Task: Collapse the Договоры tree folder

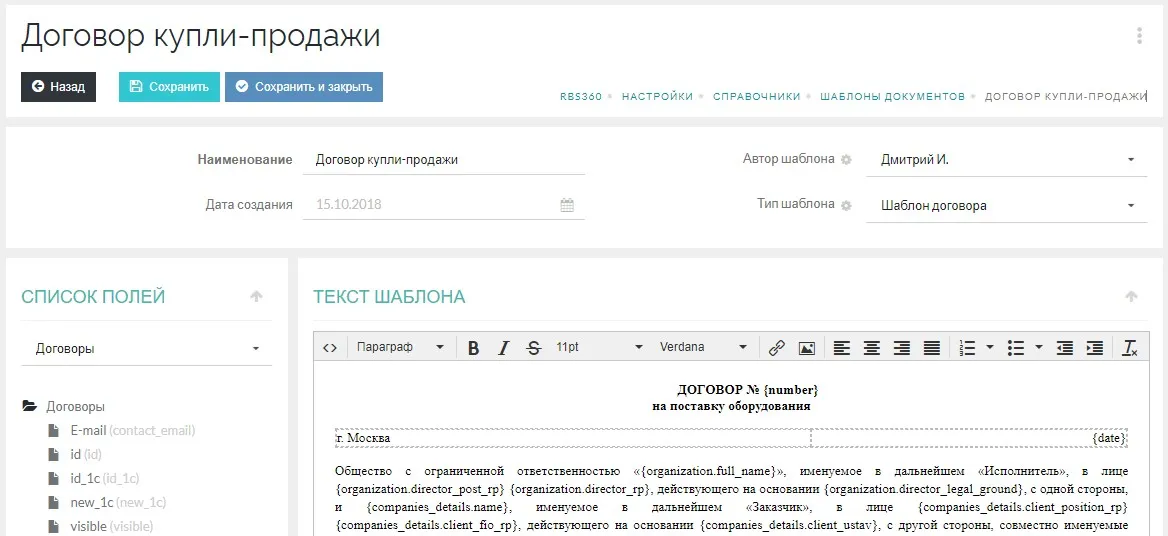Action: coord(30,407)
